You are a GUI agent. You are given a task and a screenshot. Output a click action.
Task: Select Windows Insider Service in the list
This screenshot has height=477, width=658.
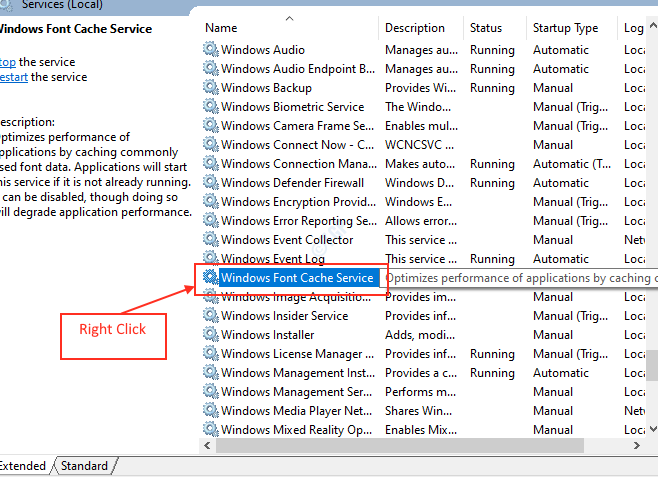[x=285, y=315]
